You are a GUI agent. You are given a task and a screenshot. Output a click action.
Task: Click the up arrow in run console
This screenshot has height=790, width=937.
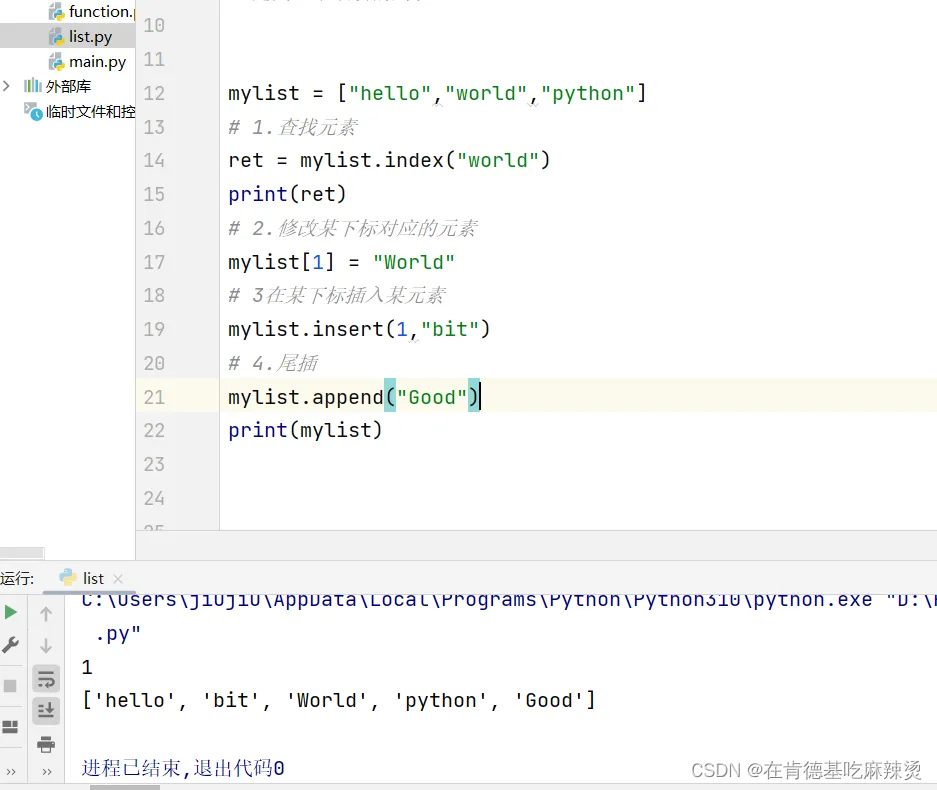[x=46, y=614]
